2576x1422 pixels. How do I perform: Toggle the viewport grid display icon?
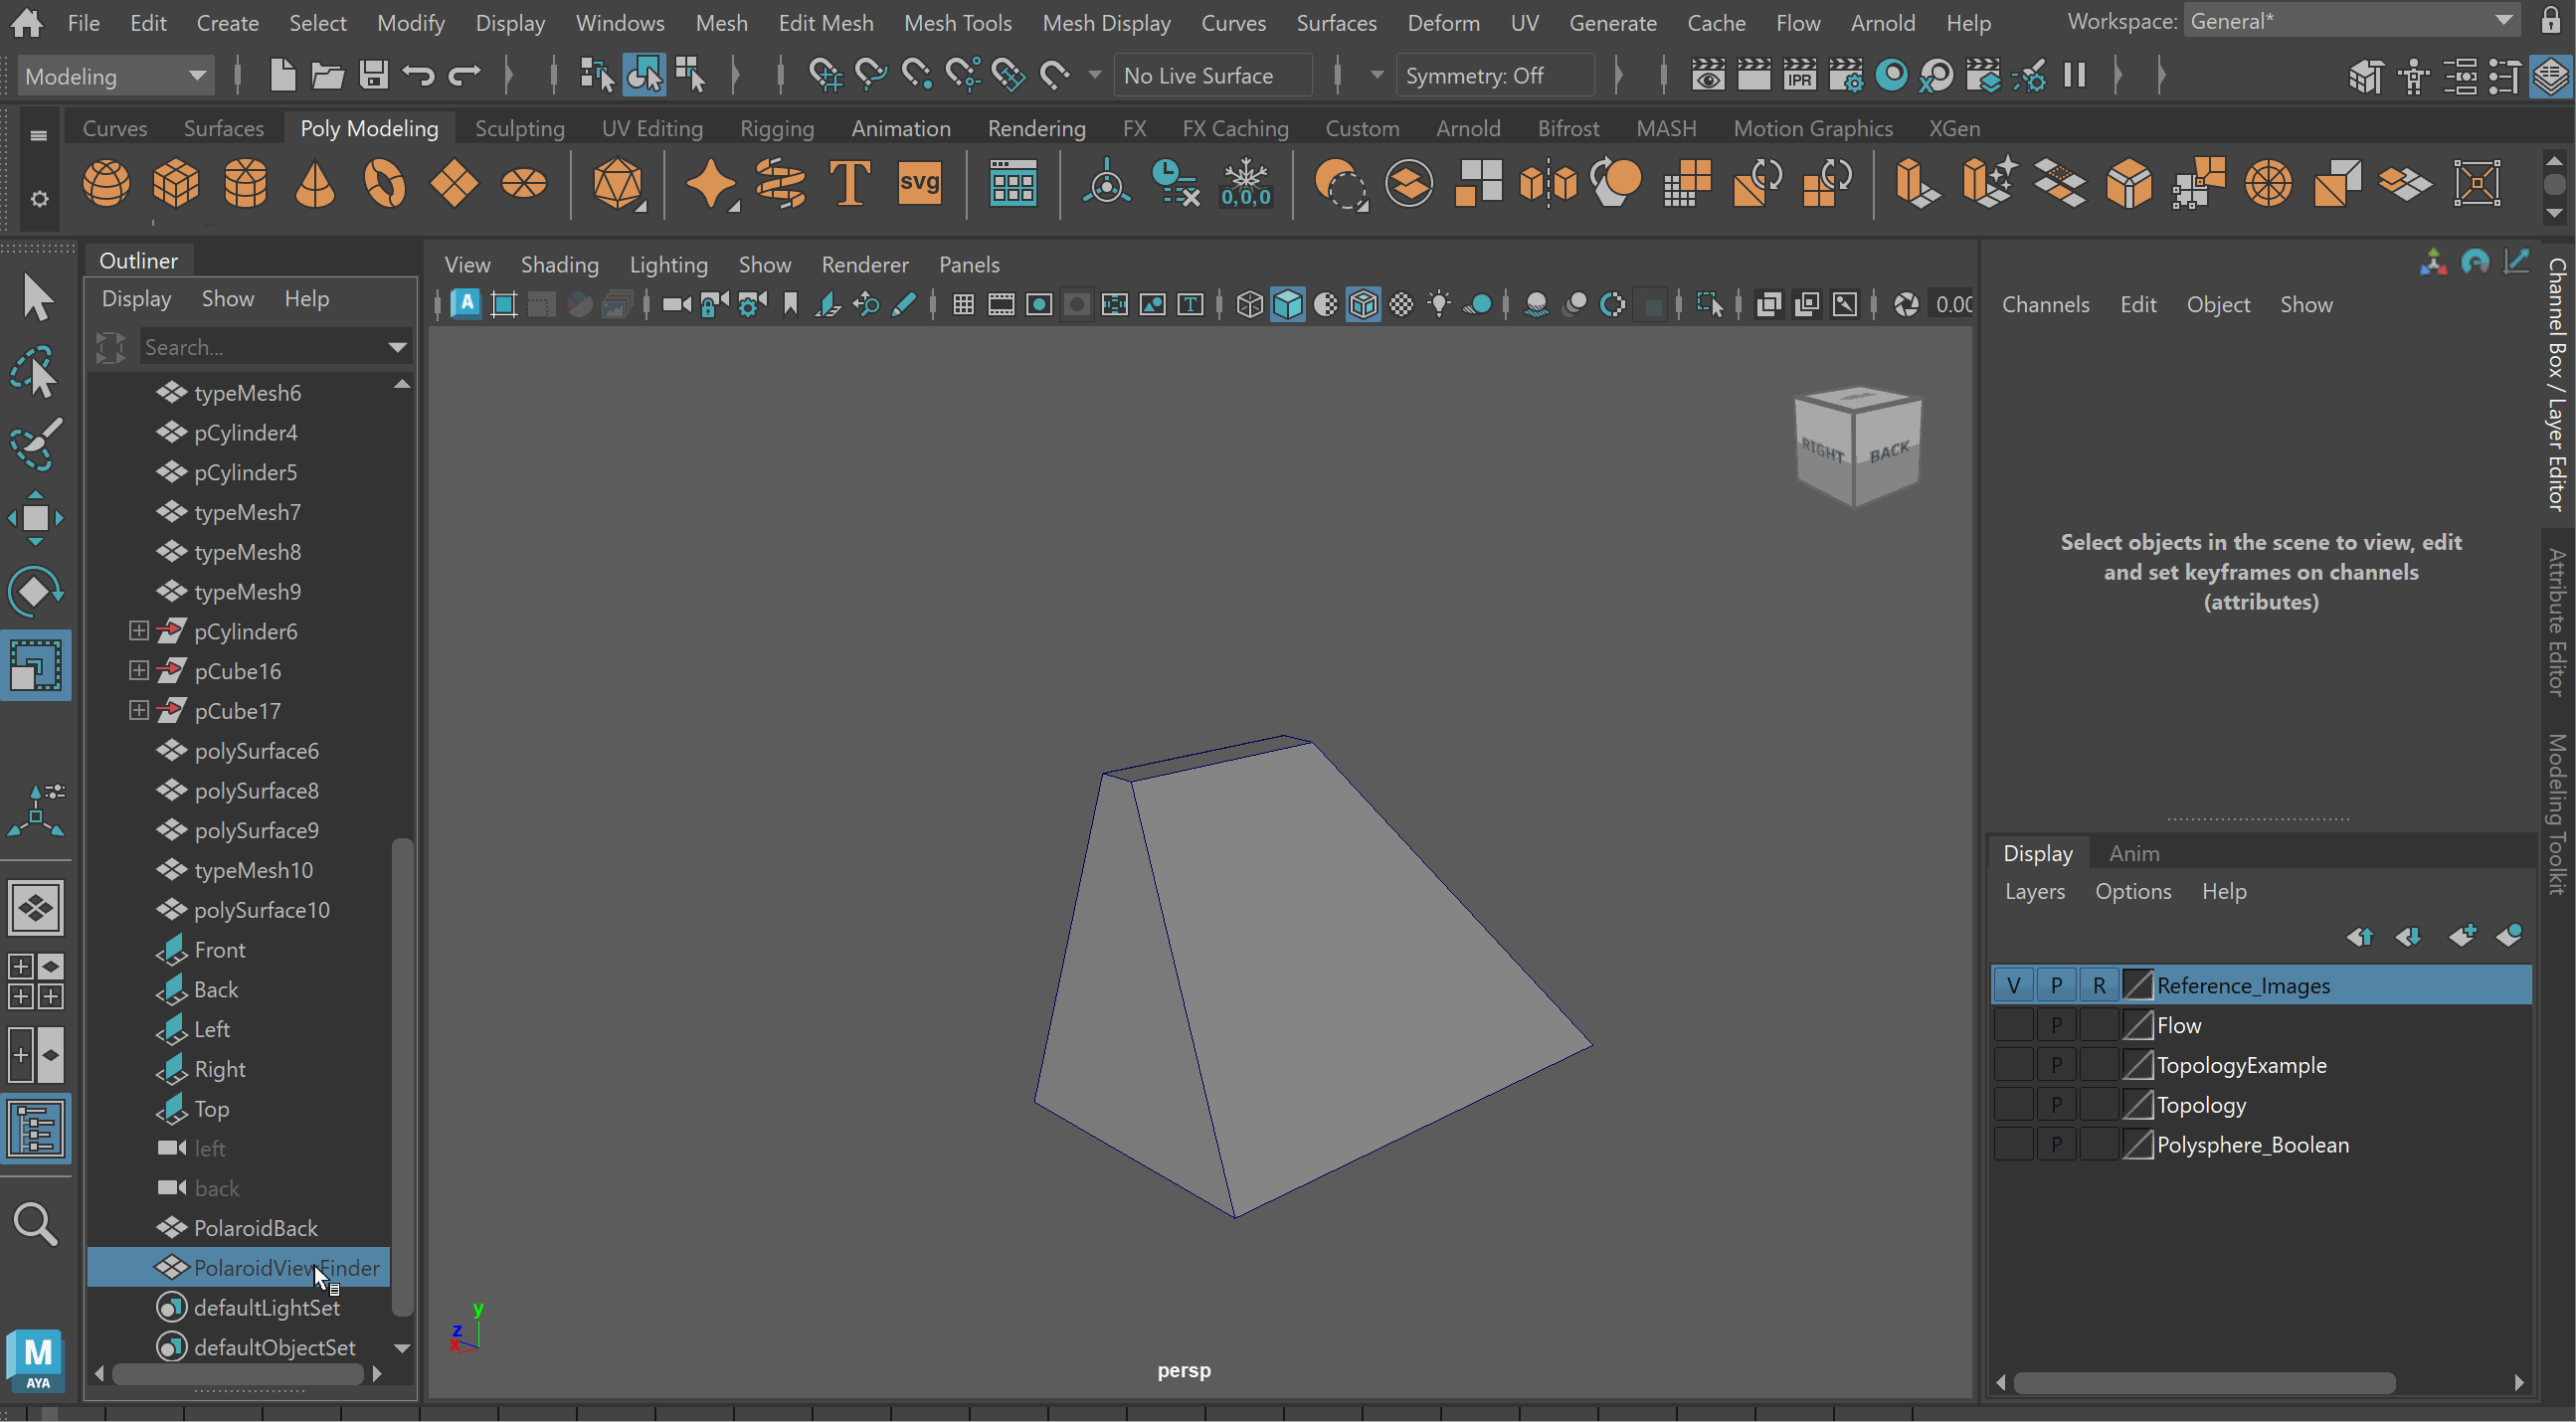tap(963, 305)
